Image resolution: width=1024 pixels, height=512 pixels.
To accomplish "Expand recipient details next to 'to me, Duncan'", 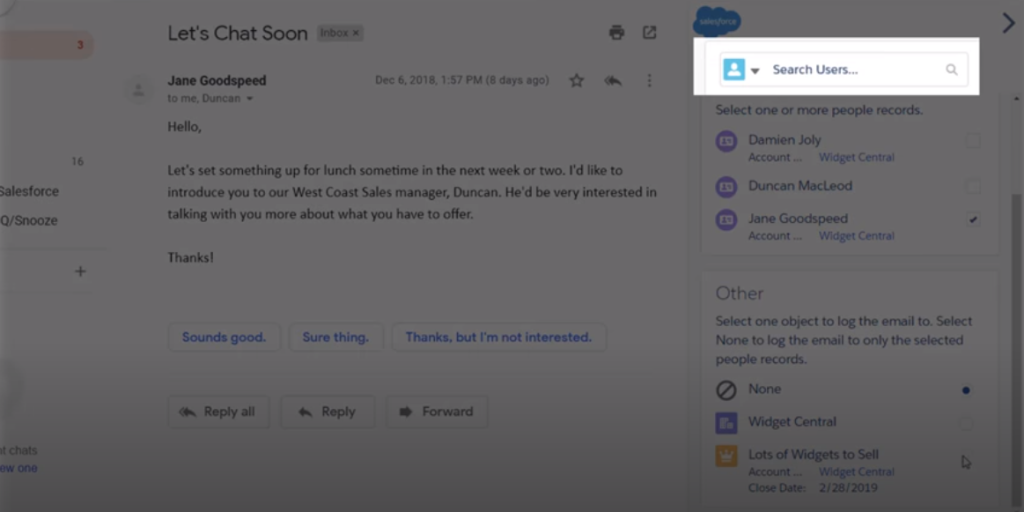I will (249, 99).
